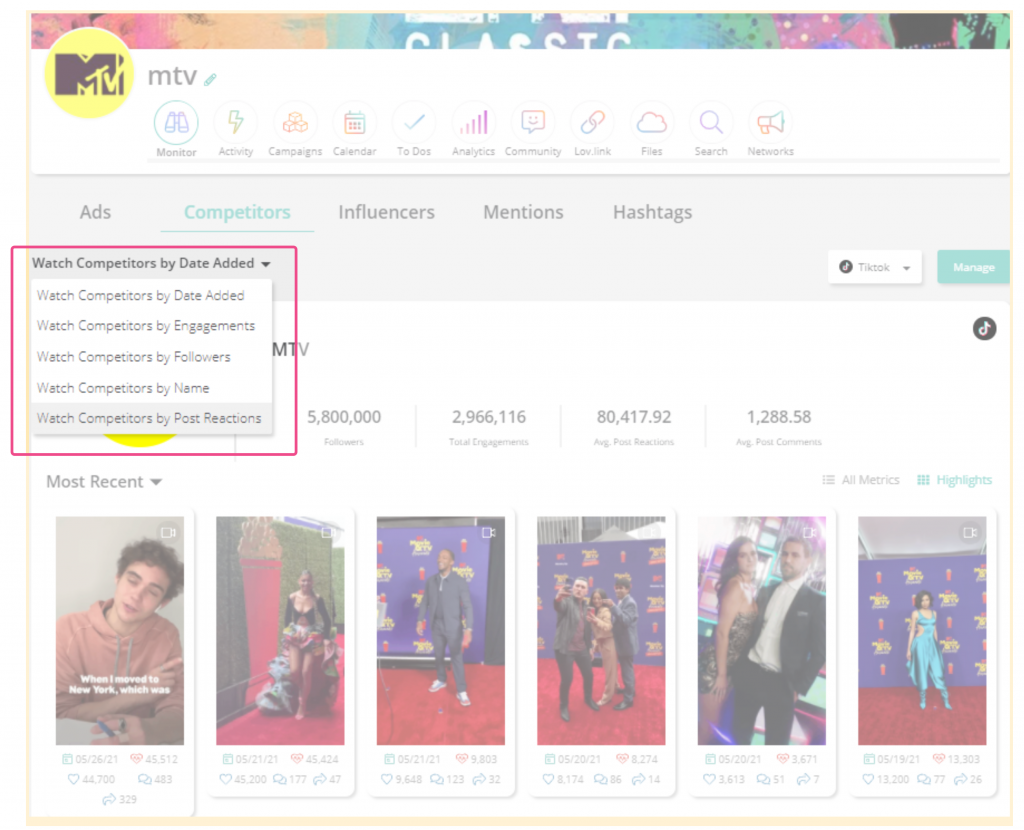Open the Tiktok network dropdown
The height and width of the screenshot is (830, 1024).
point(875,267)
